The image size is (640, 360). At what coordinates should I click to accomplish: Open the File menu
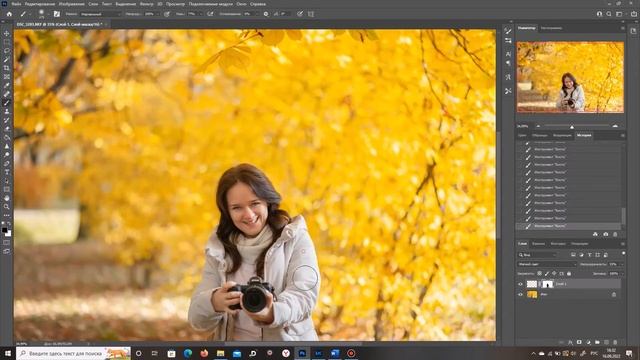pyautogui.click(x=16, y=4)
